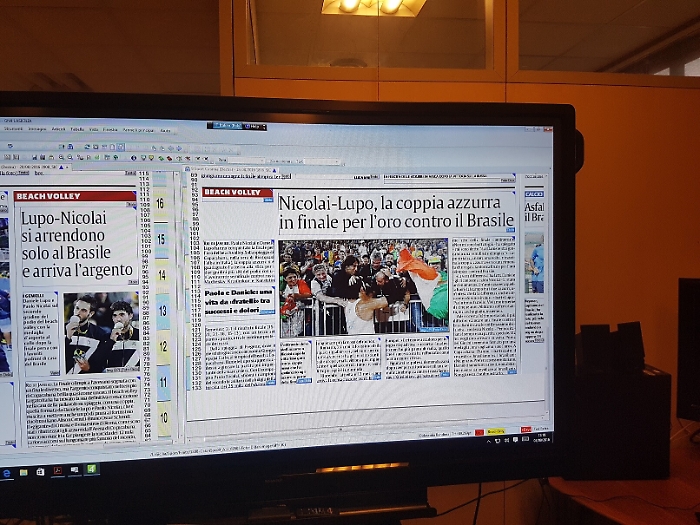The width and height of the screenshot is (700, 525).
Task: Select the photo of two players with medals
Action: point(102,332)
